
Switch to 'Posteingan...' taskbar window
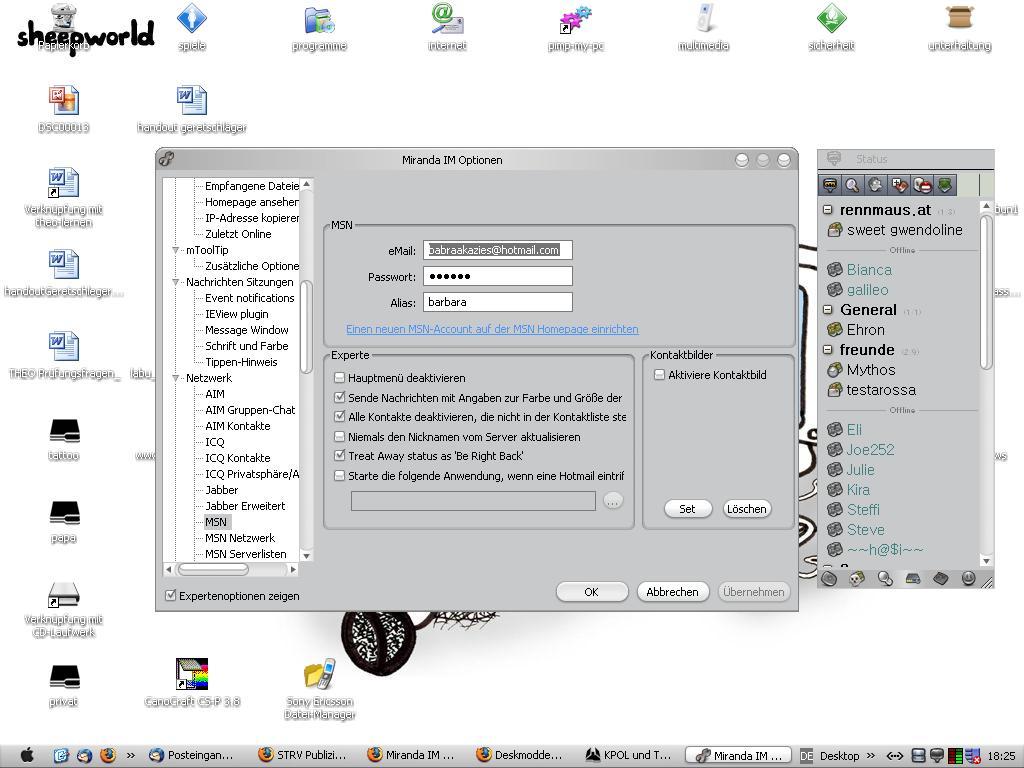click(x=191, y=756)
